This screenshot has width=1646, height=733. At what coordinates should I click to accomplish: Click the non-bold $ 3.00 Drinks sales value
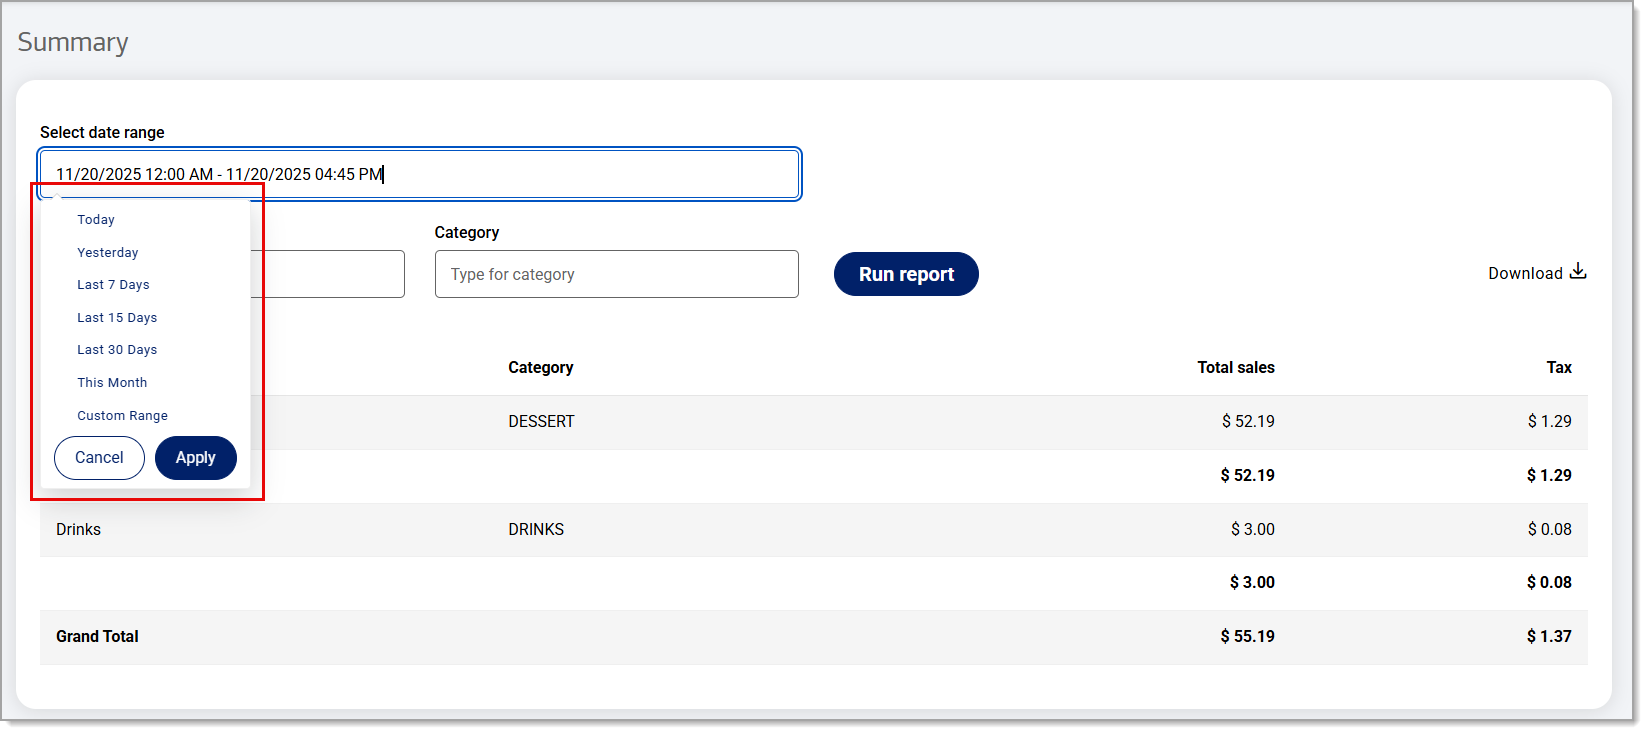[1252, 530]
